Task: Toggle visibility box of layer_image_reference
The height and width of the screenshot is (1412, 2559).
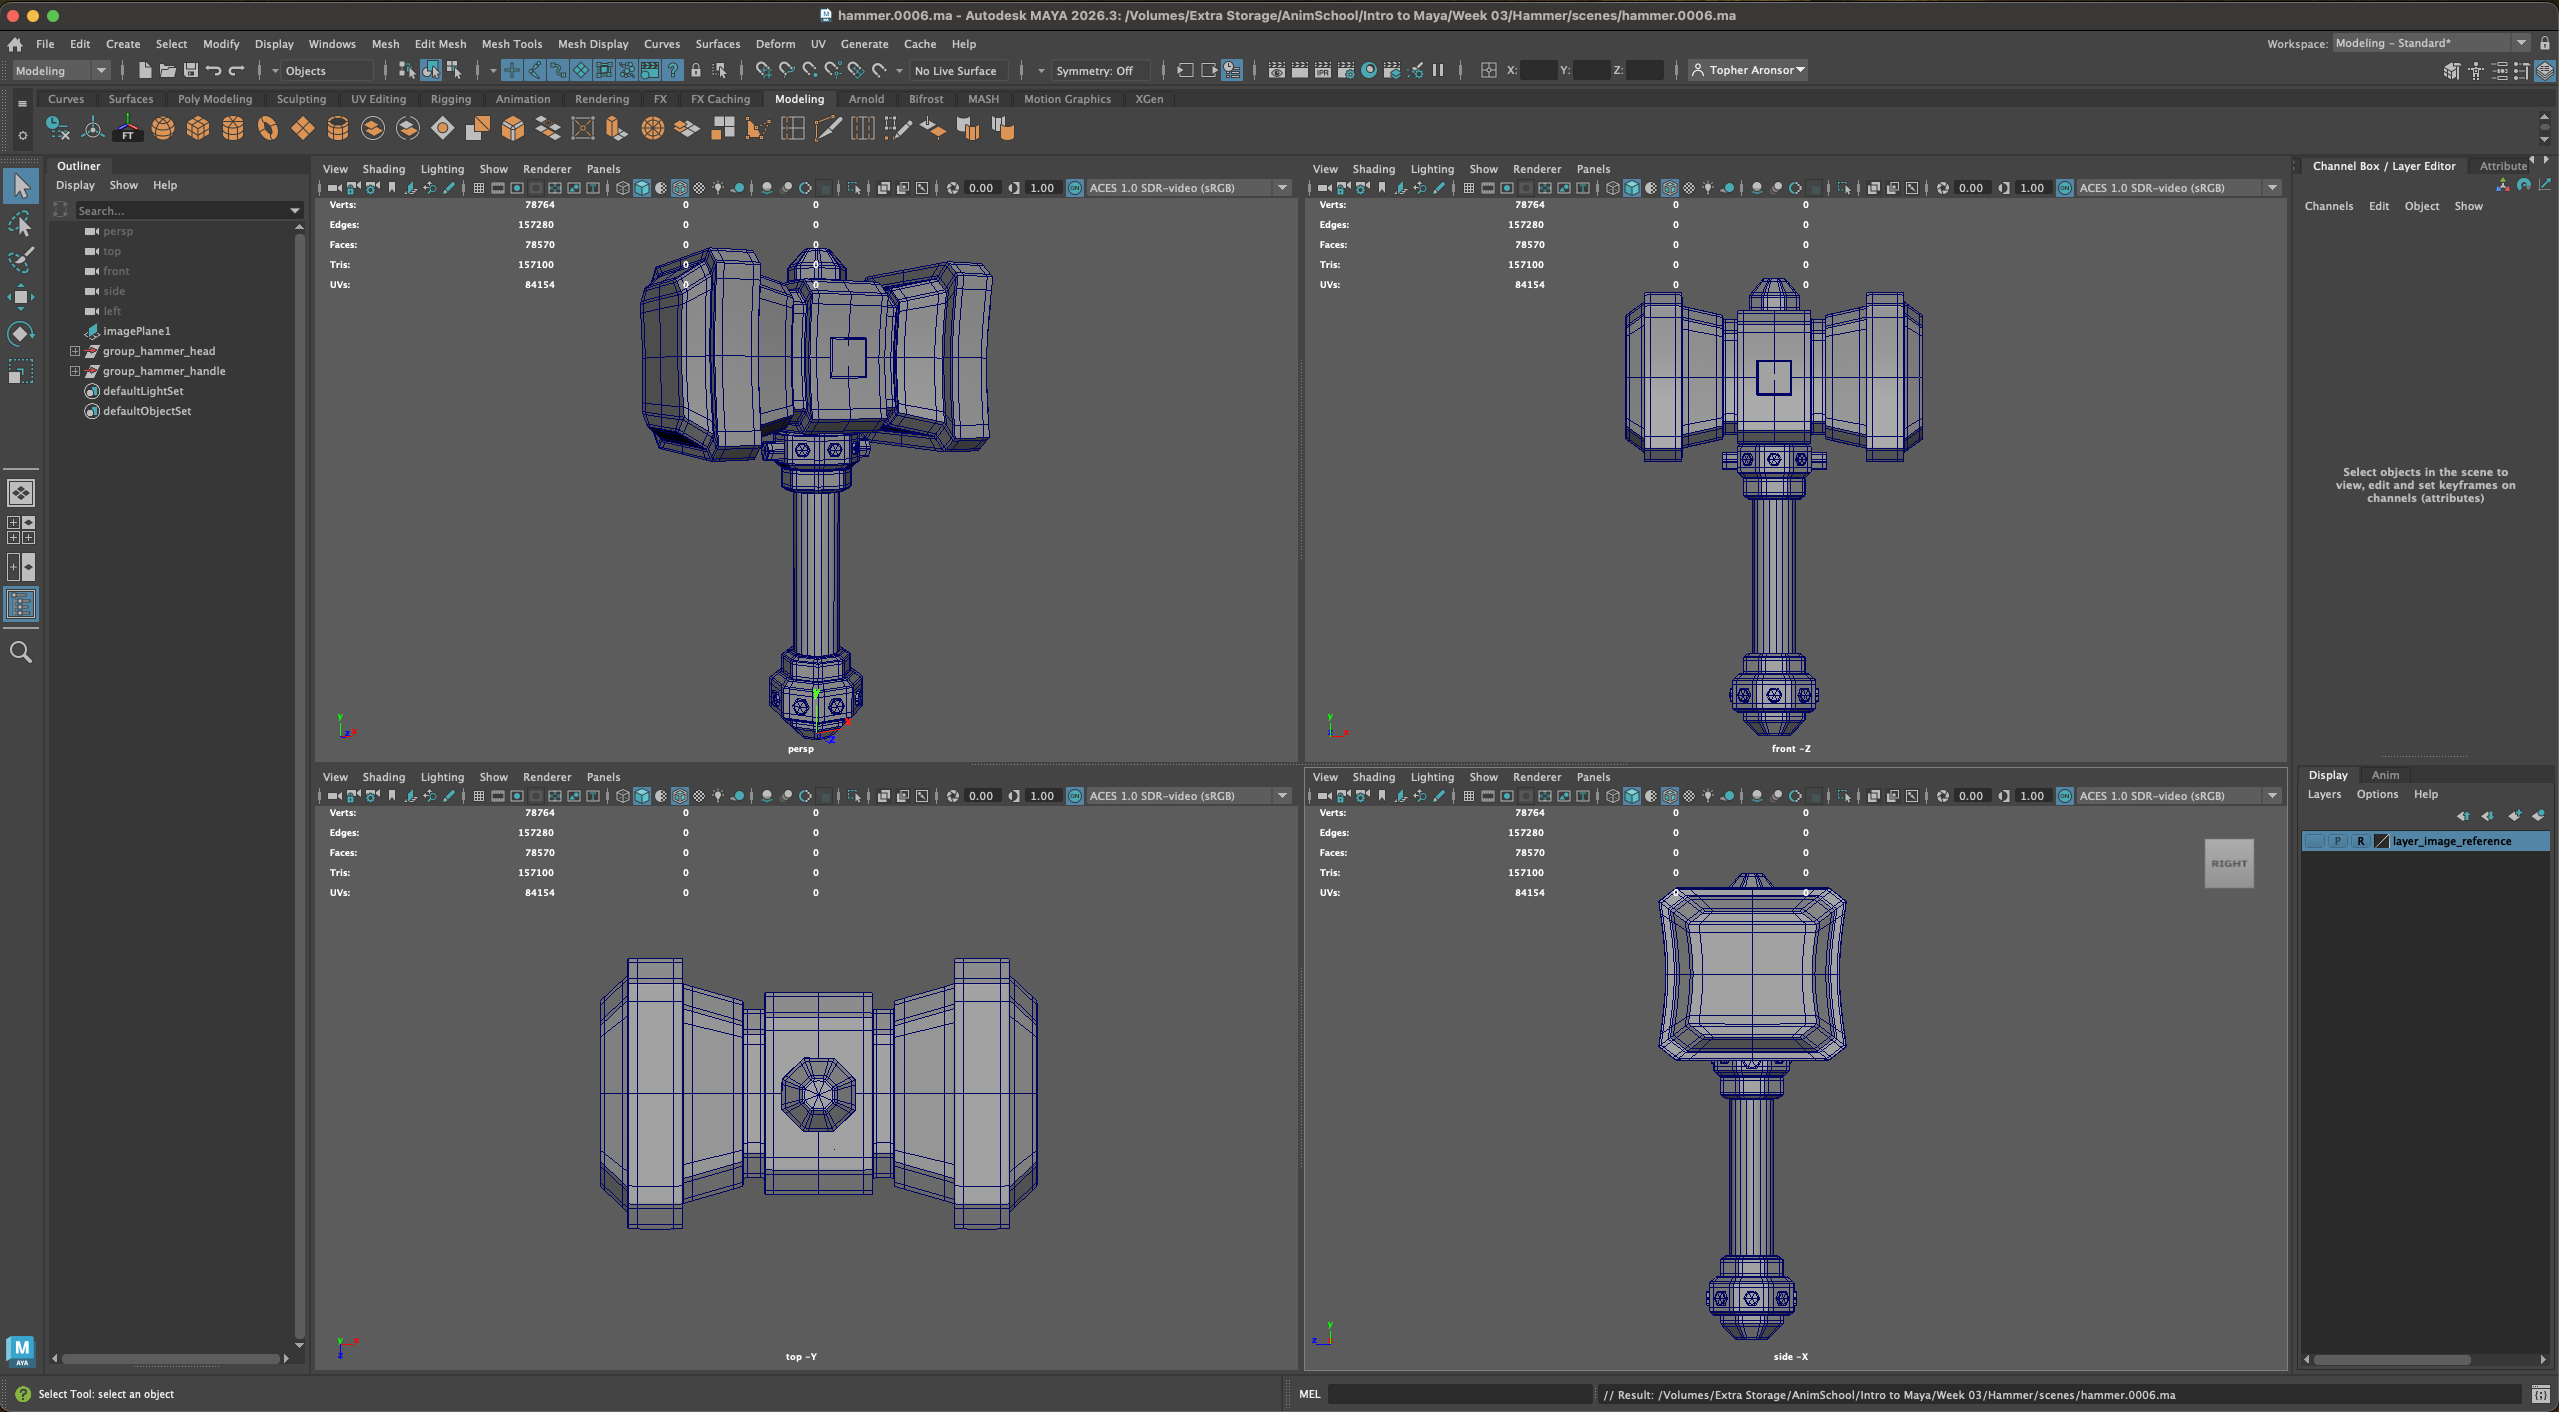Action: [2315, 841]
